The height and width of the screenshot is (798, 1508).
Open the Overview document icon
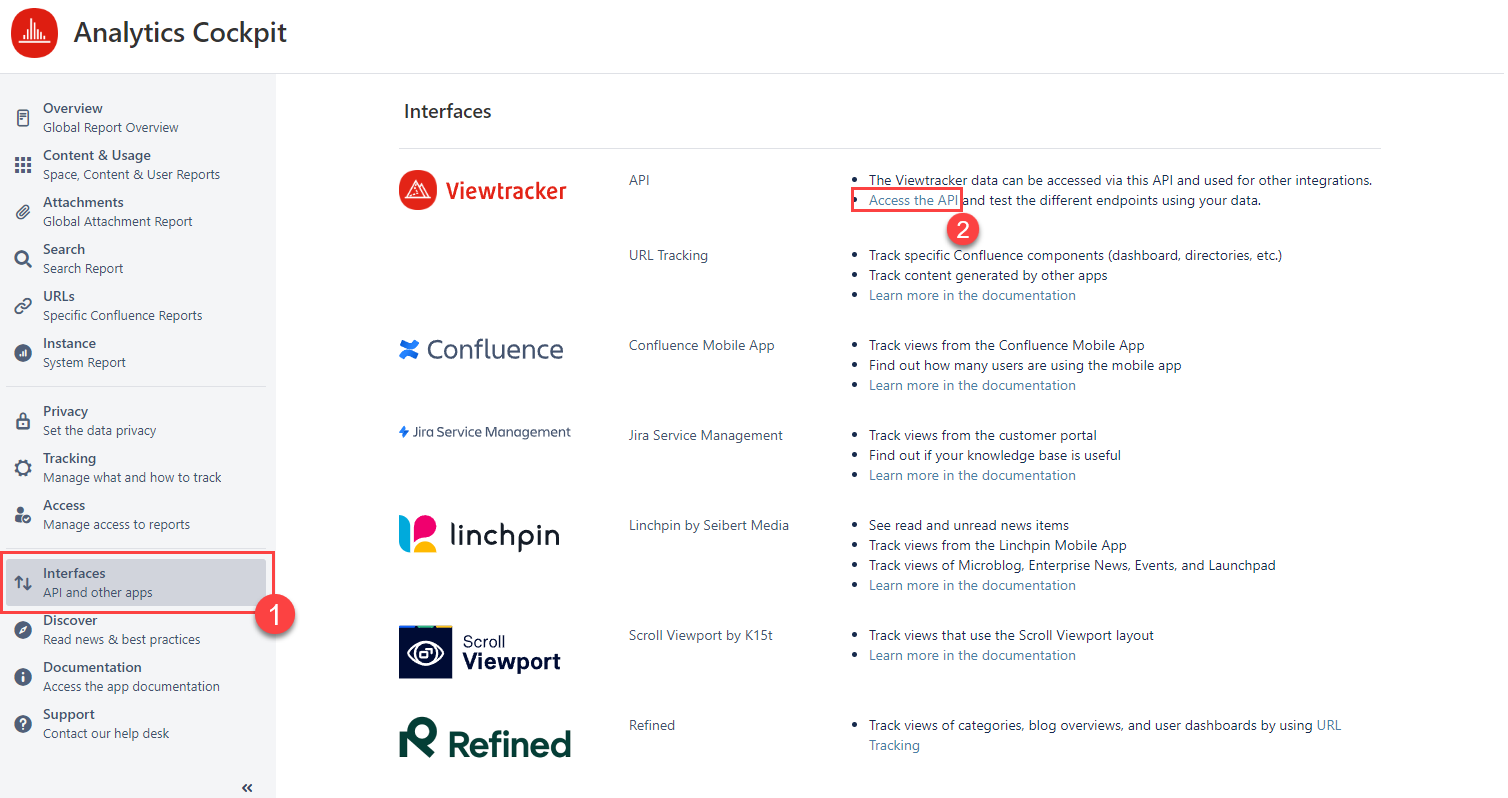pos(23,118)
